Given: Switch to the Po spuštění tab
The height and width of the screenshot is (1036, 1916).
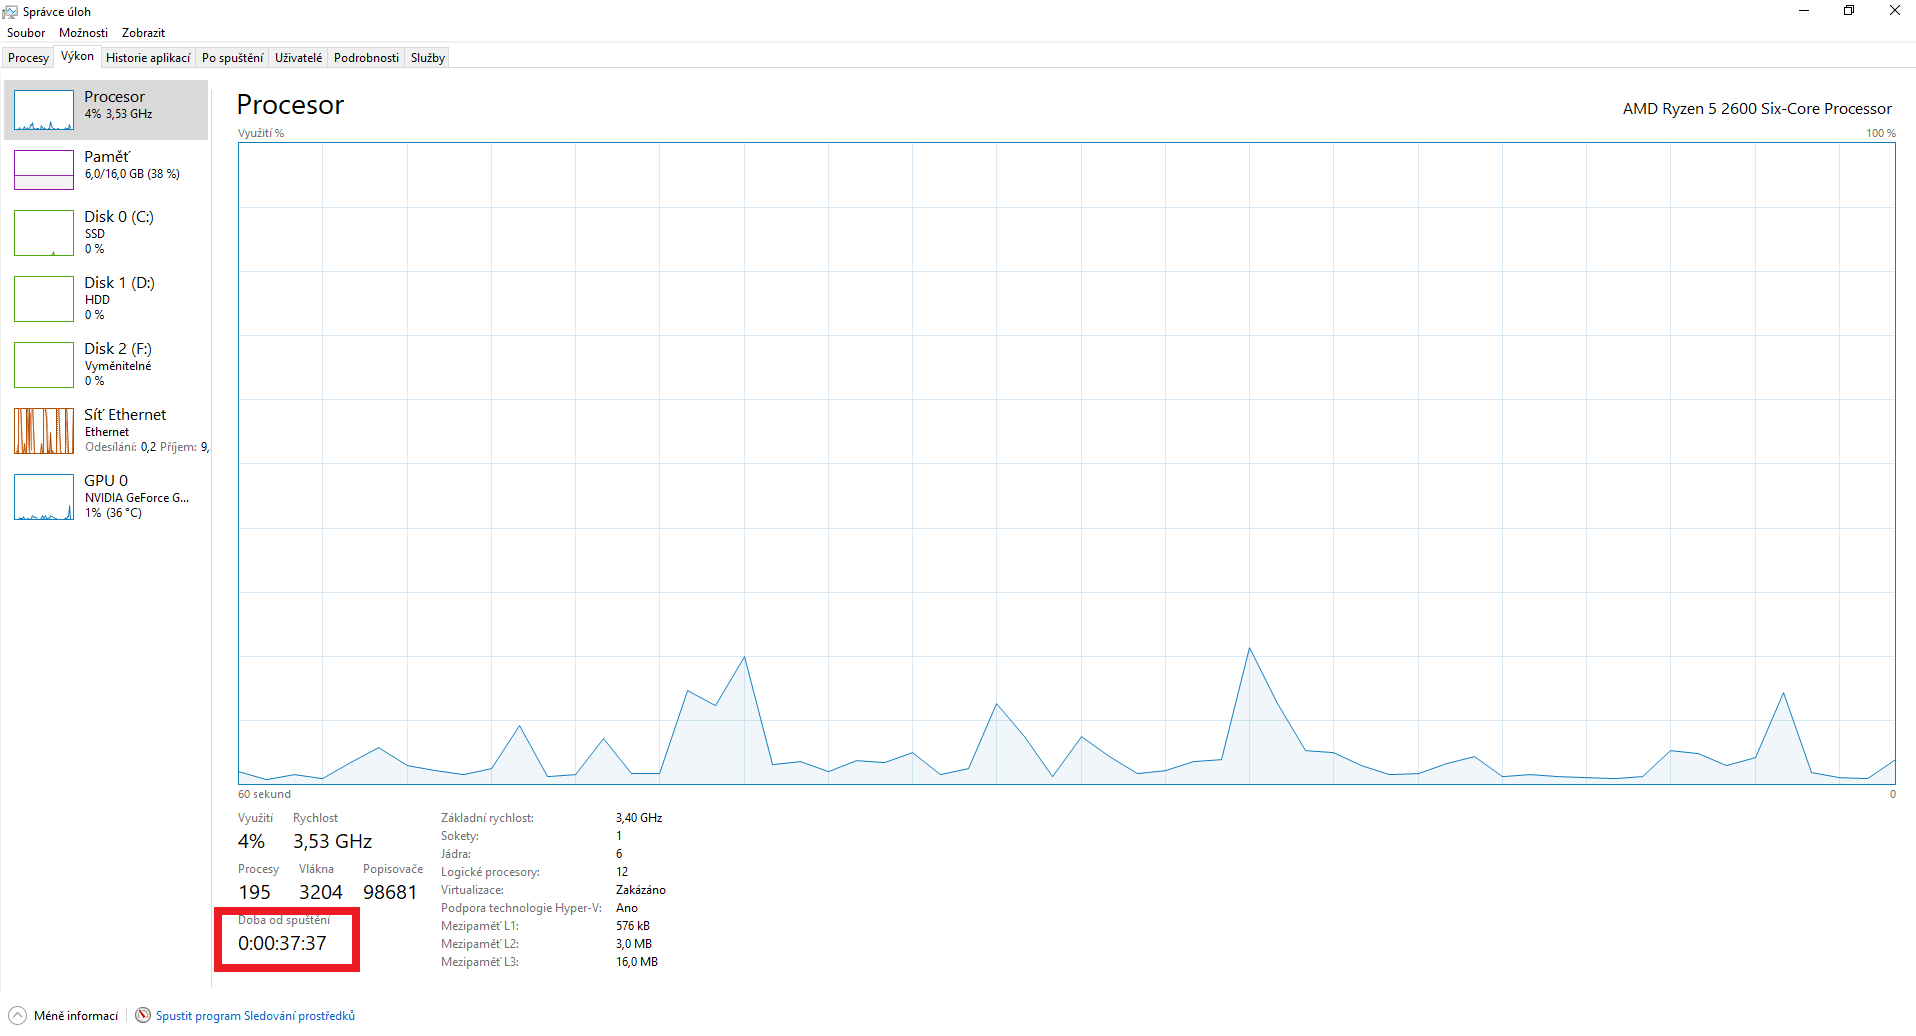Looking at the screenshot, I should [232, 58].
